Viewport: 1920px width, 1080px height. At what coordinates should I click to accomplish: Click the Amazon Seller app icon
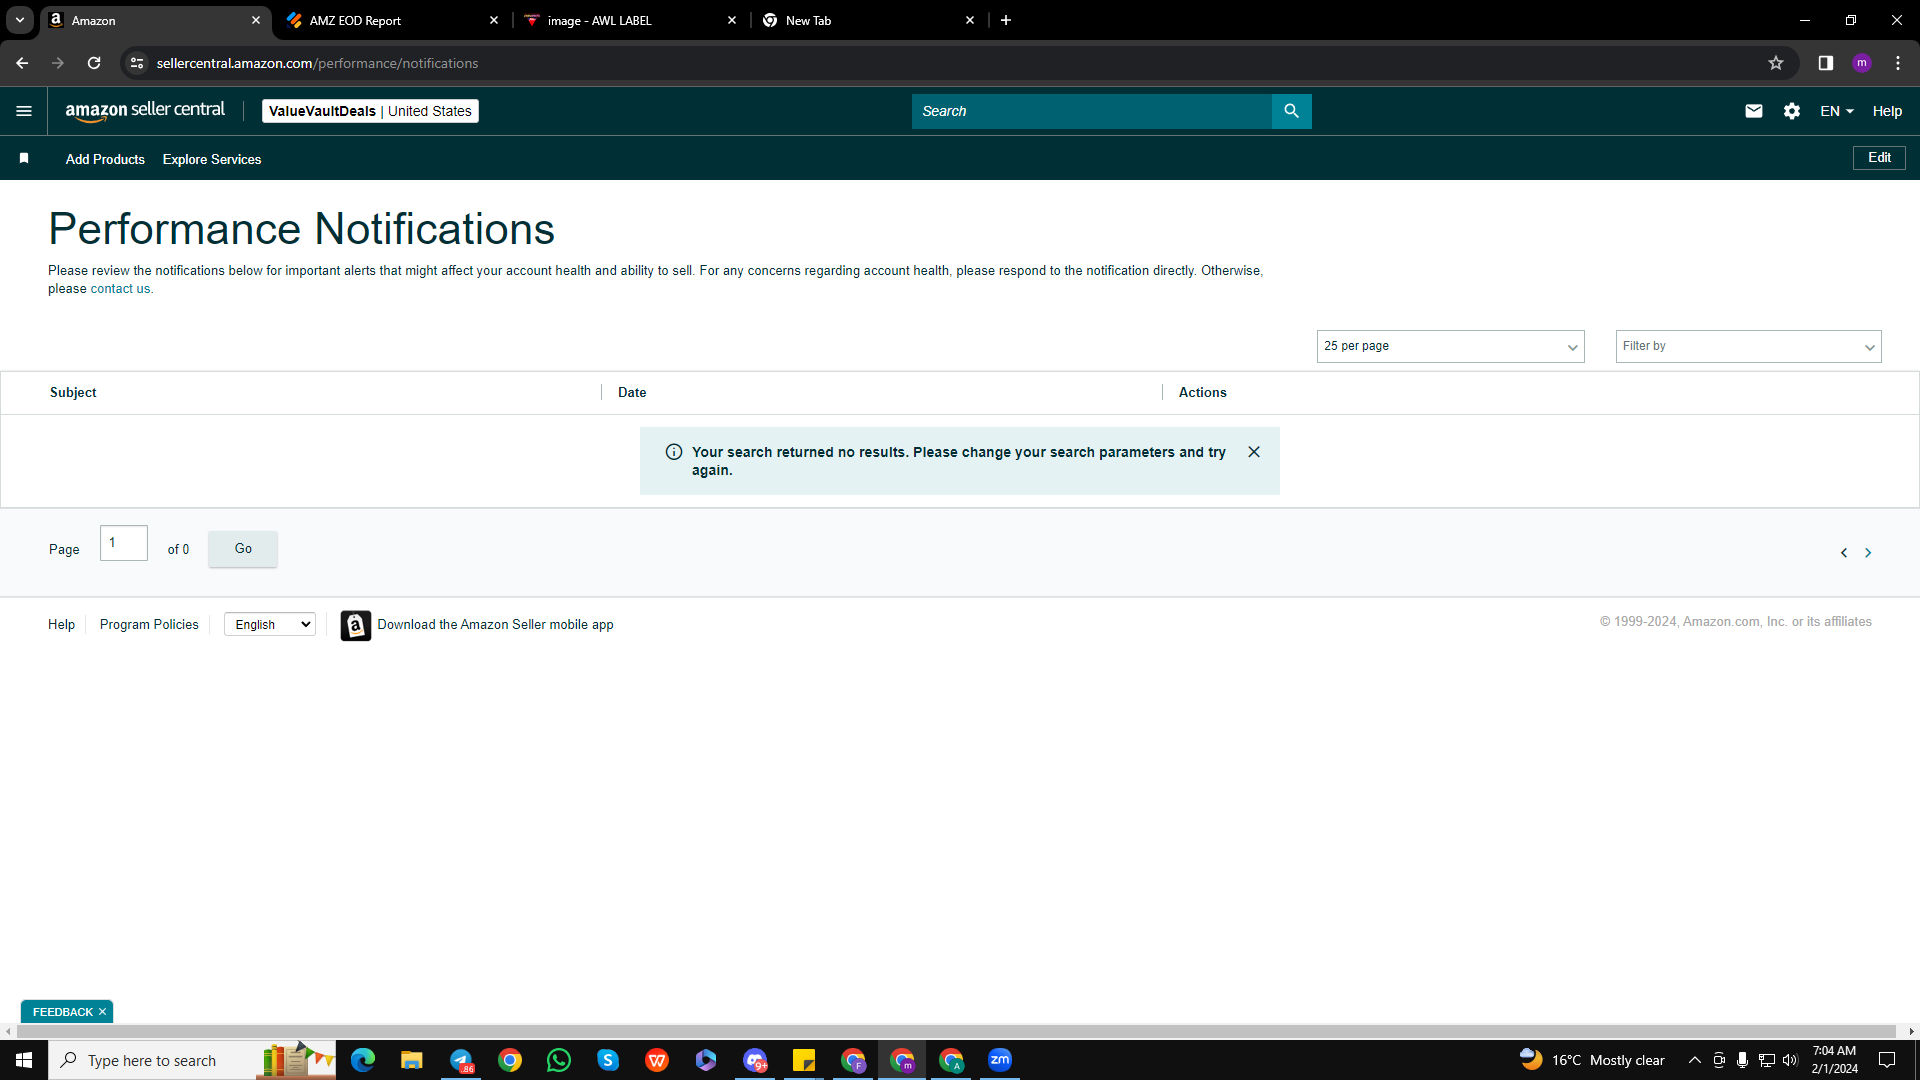[356, 625]
